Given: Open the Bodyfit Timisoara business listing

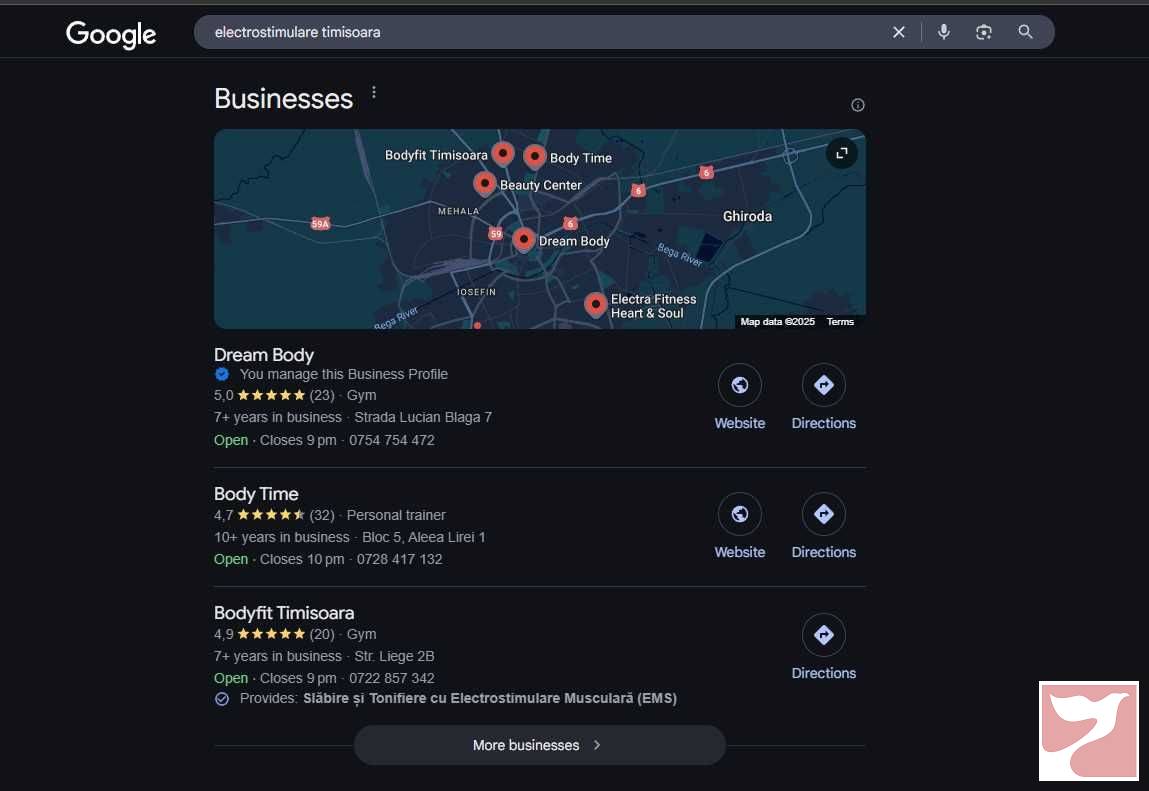Looking at the screenshot, I should (x=284, y=613).
